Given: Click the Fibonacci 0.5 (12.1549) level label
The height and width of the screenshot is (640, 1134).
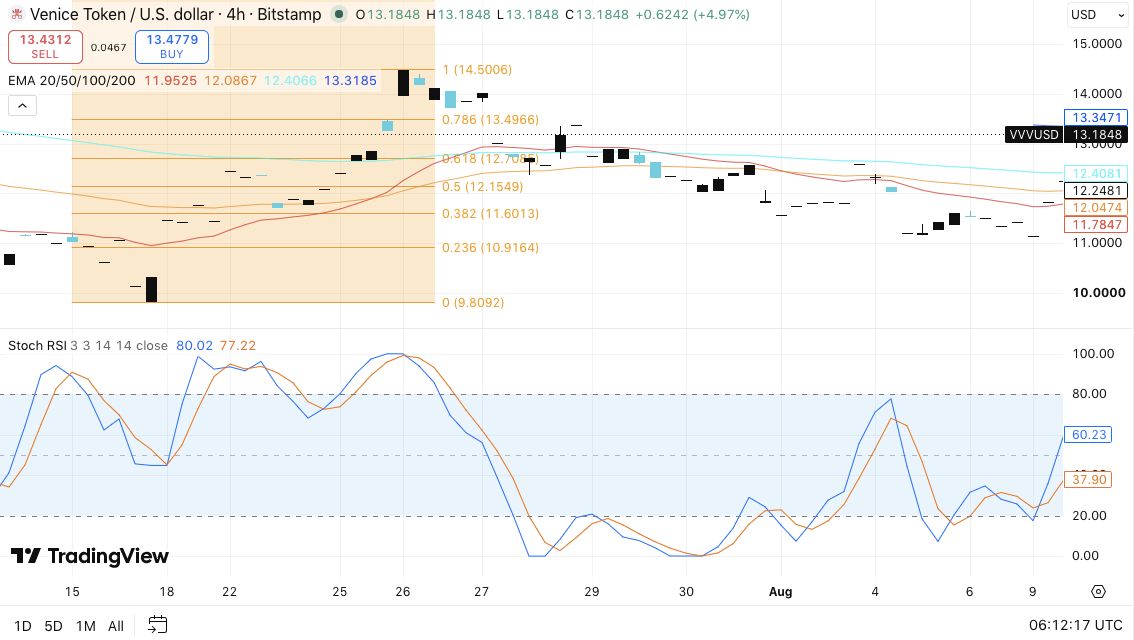Looking at the screenshot, I should (x=482, y=187).
